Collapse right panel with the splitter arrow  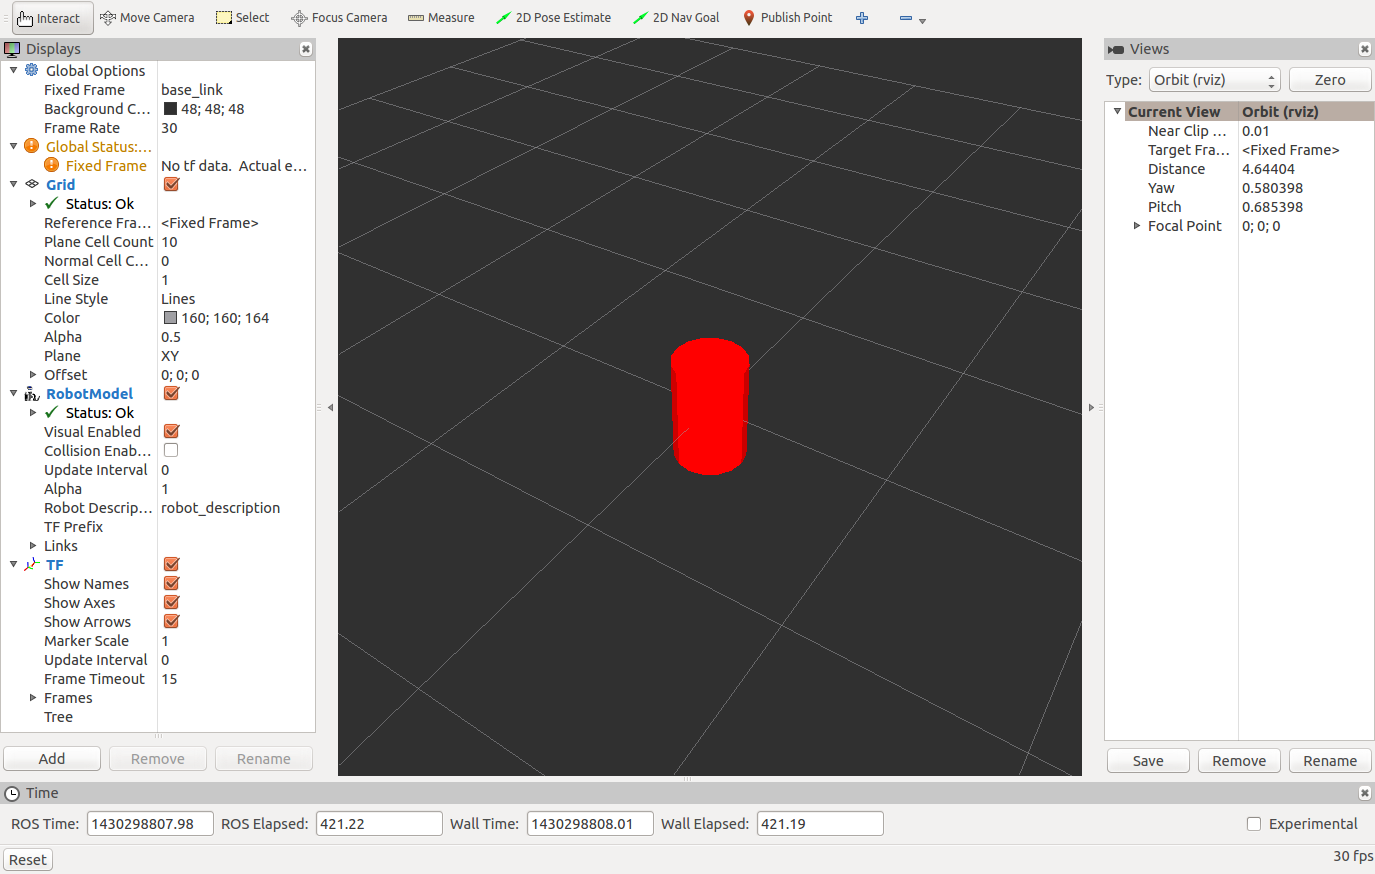point(1091,407)
